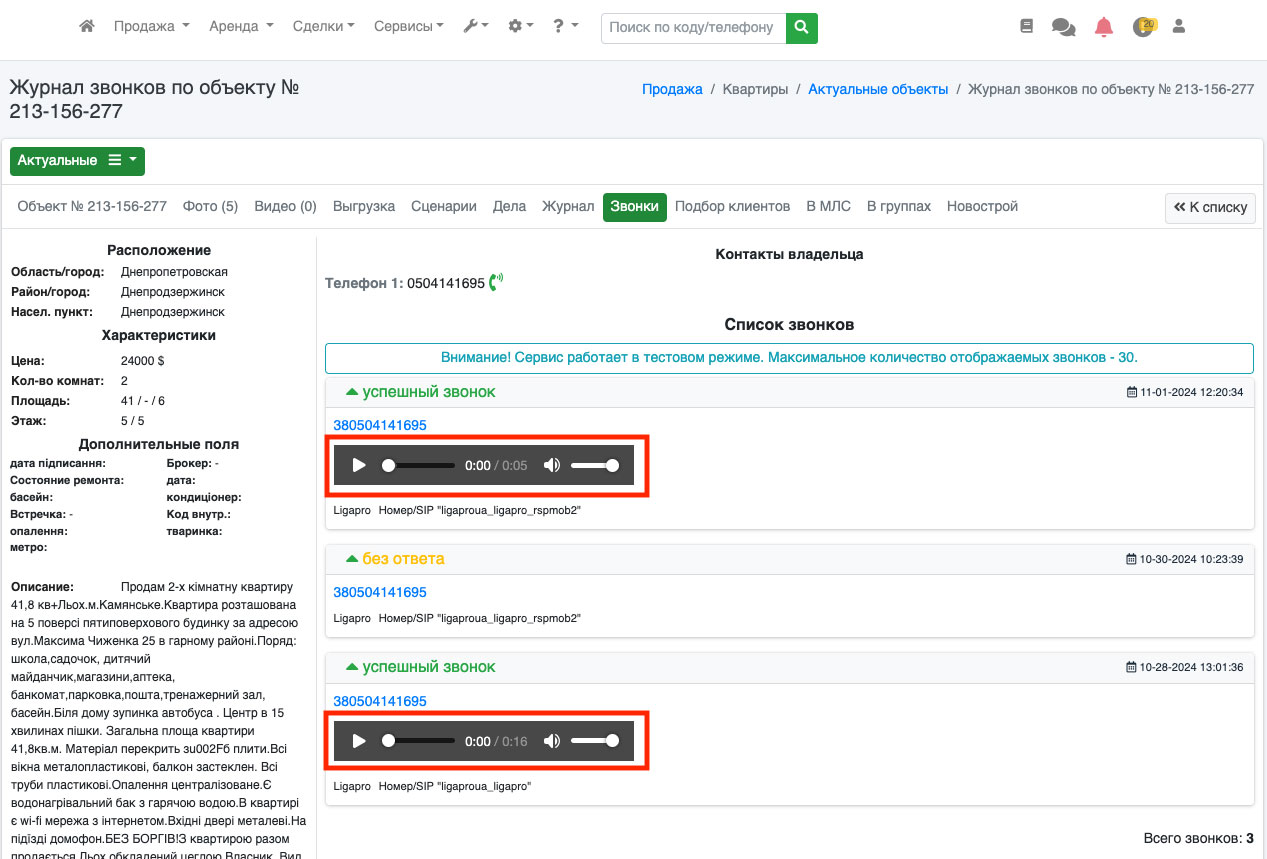
Task: Click Актуальные объекты breadcrumb link
Action: point(878,89)
